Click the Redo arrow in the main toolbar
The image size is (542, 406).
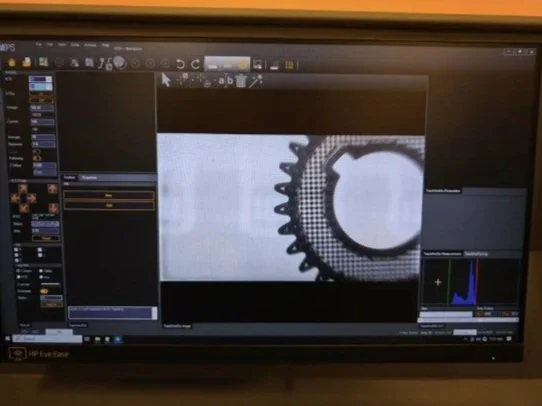(195, 64)
